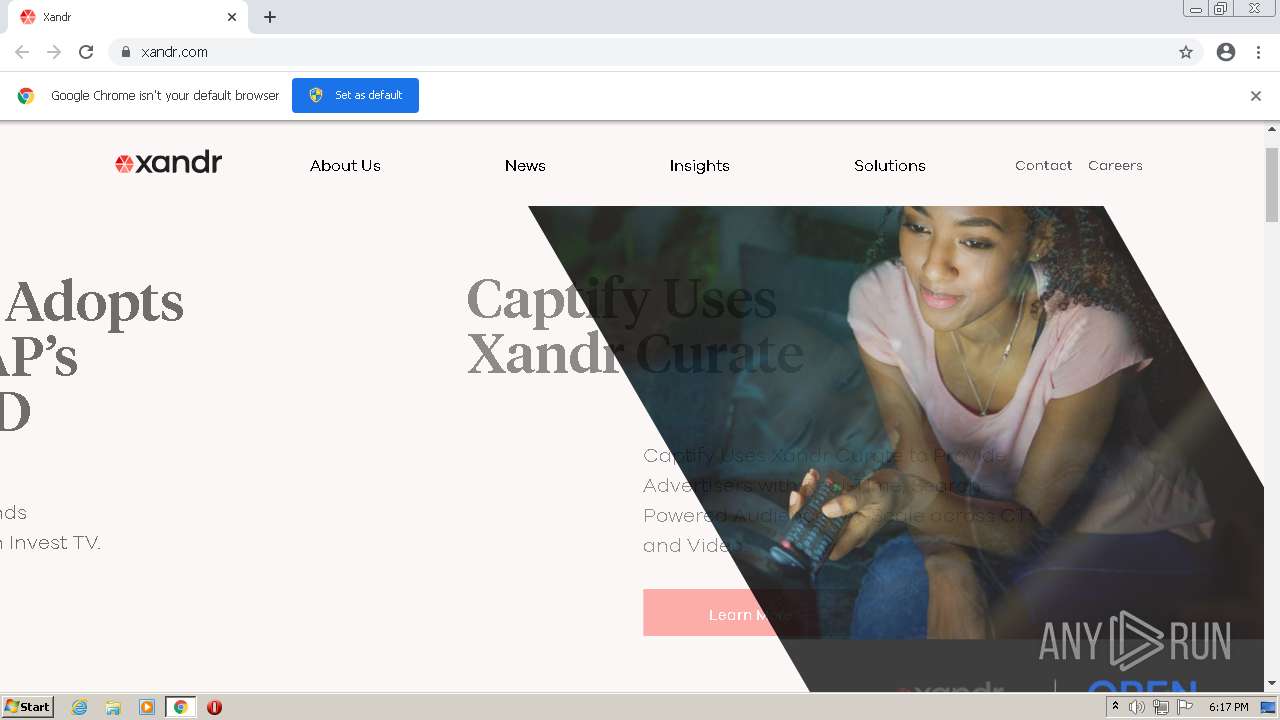This screenshot has height=720, width=1280.
Task: Go to the Careers page
Action: click(x=1115, y=166)
